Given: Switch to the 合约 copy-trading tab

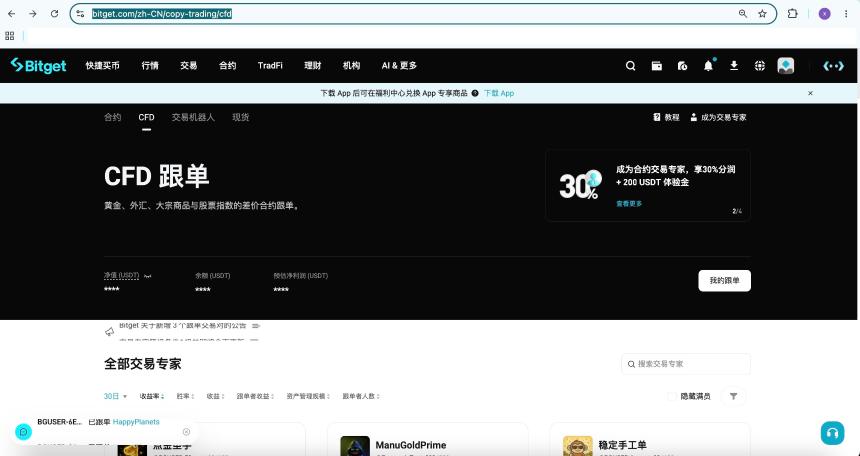Looking at the screenshot, I should point(112,117).
